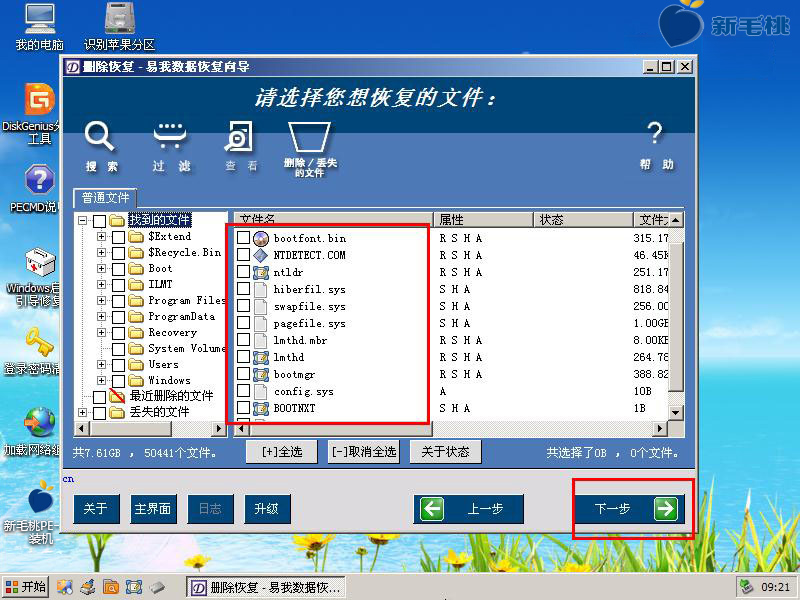Click the $Extend folder icon
The width and height of the screenshot is (800, 600).
(136, 236)
